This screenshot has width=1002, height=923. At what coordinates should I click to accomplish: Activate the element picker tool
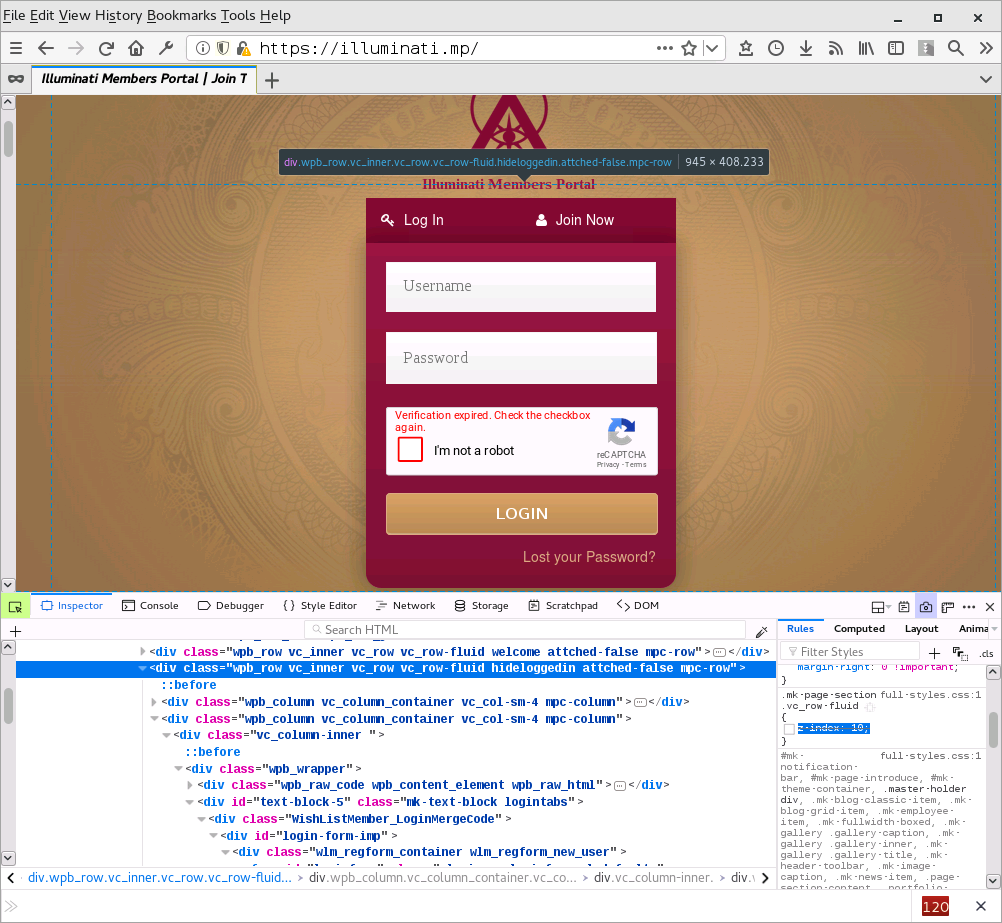tap(16, 607)
